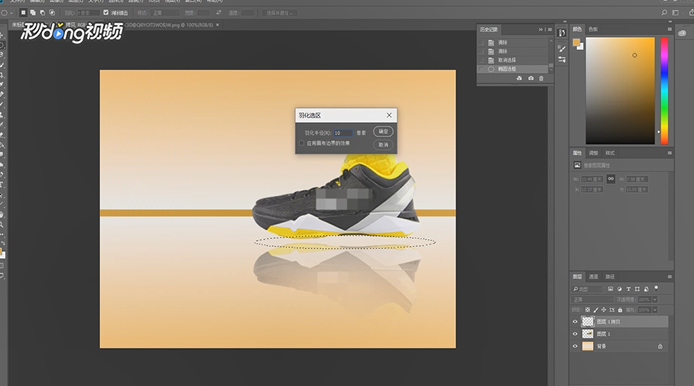Open the History panel dock icon
694x386 pixels.
coord(562,33)
